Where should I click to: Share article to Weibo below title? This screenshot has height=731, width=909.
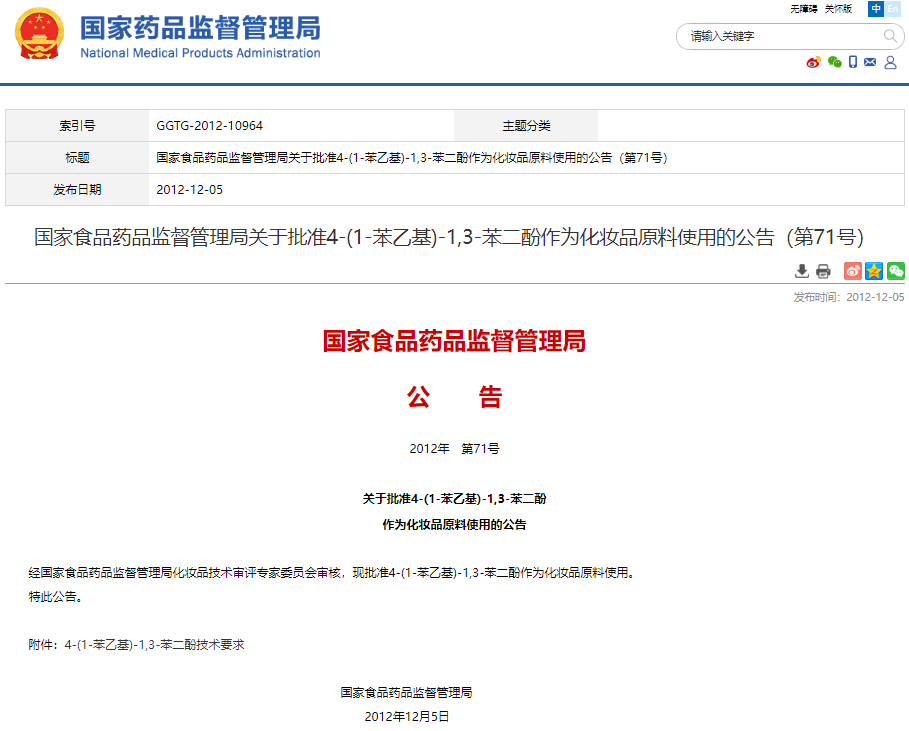[853, 271]
